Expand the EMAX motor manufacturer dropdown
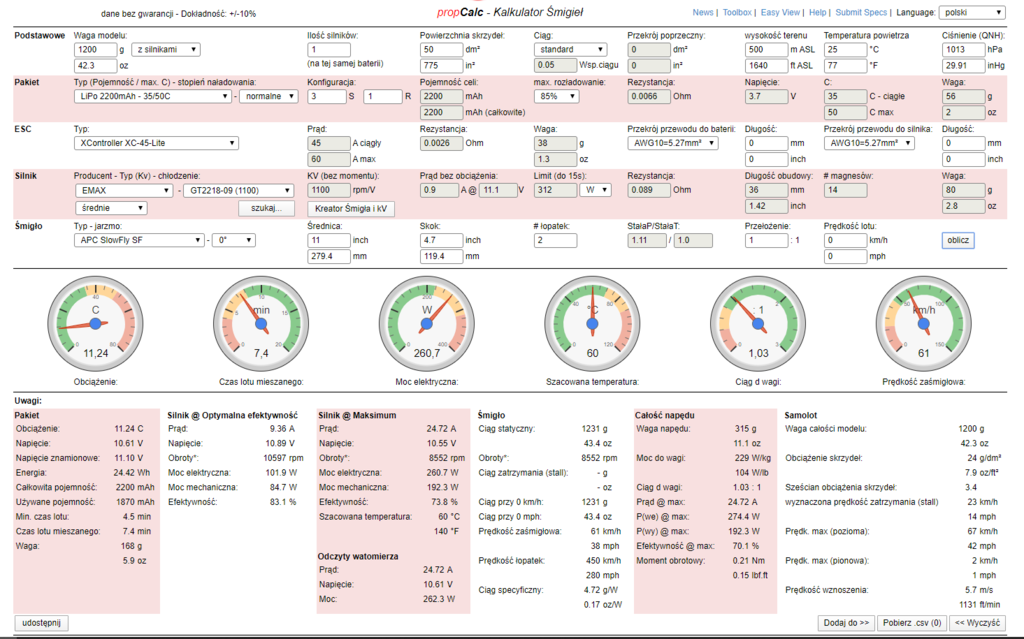The image size is (1024, 639). click(124, 190)
